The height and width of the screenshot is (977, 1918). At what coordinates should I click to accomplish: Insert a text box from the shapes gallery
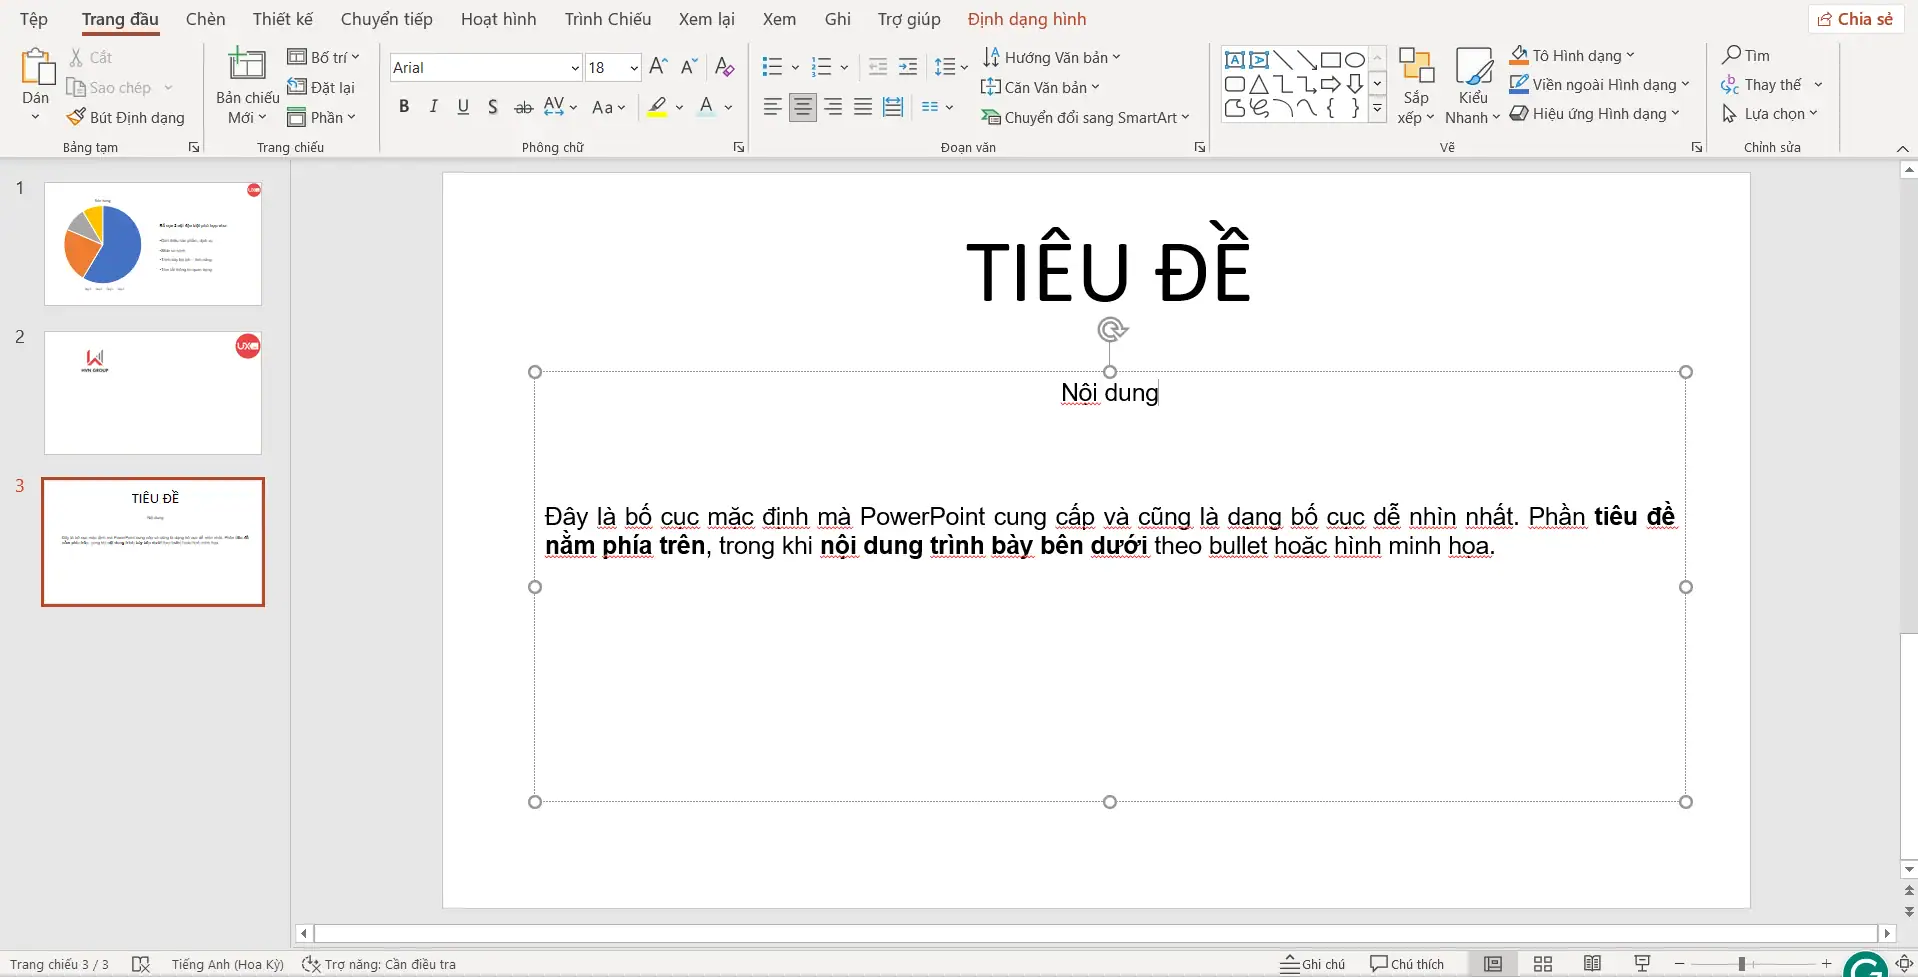pyautogui.click(x=1235, y=59)
